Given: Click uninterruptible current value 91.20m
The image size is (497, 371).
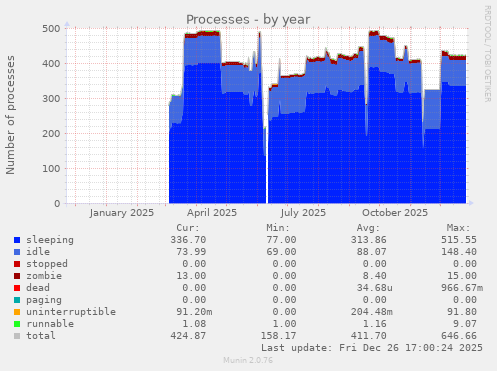Looking at the screenshot, I should (x=194, y=312).
